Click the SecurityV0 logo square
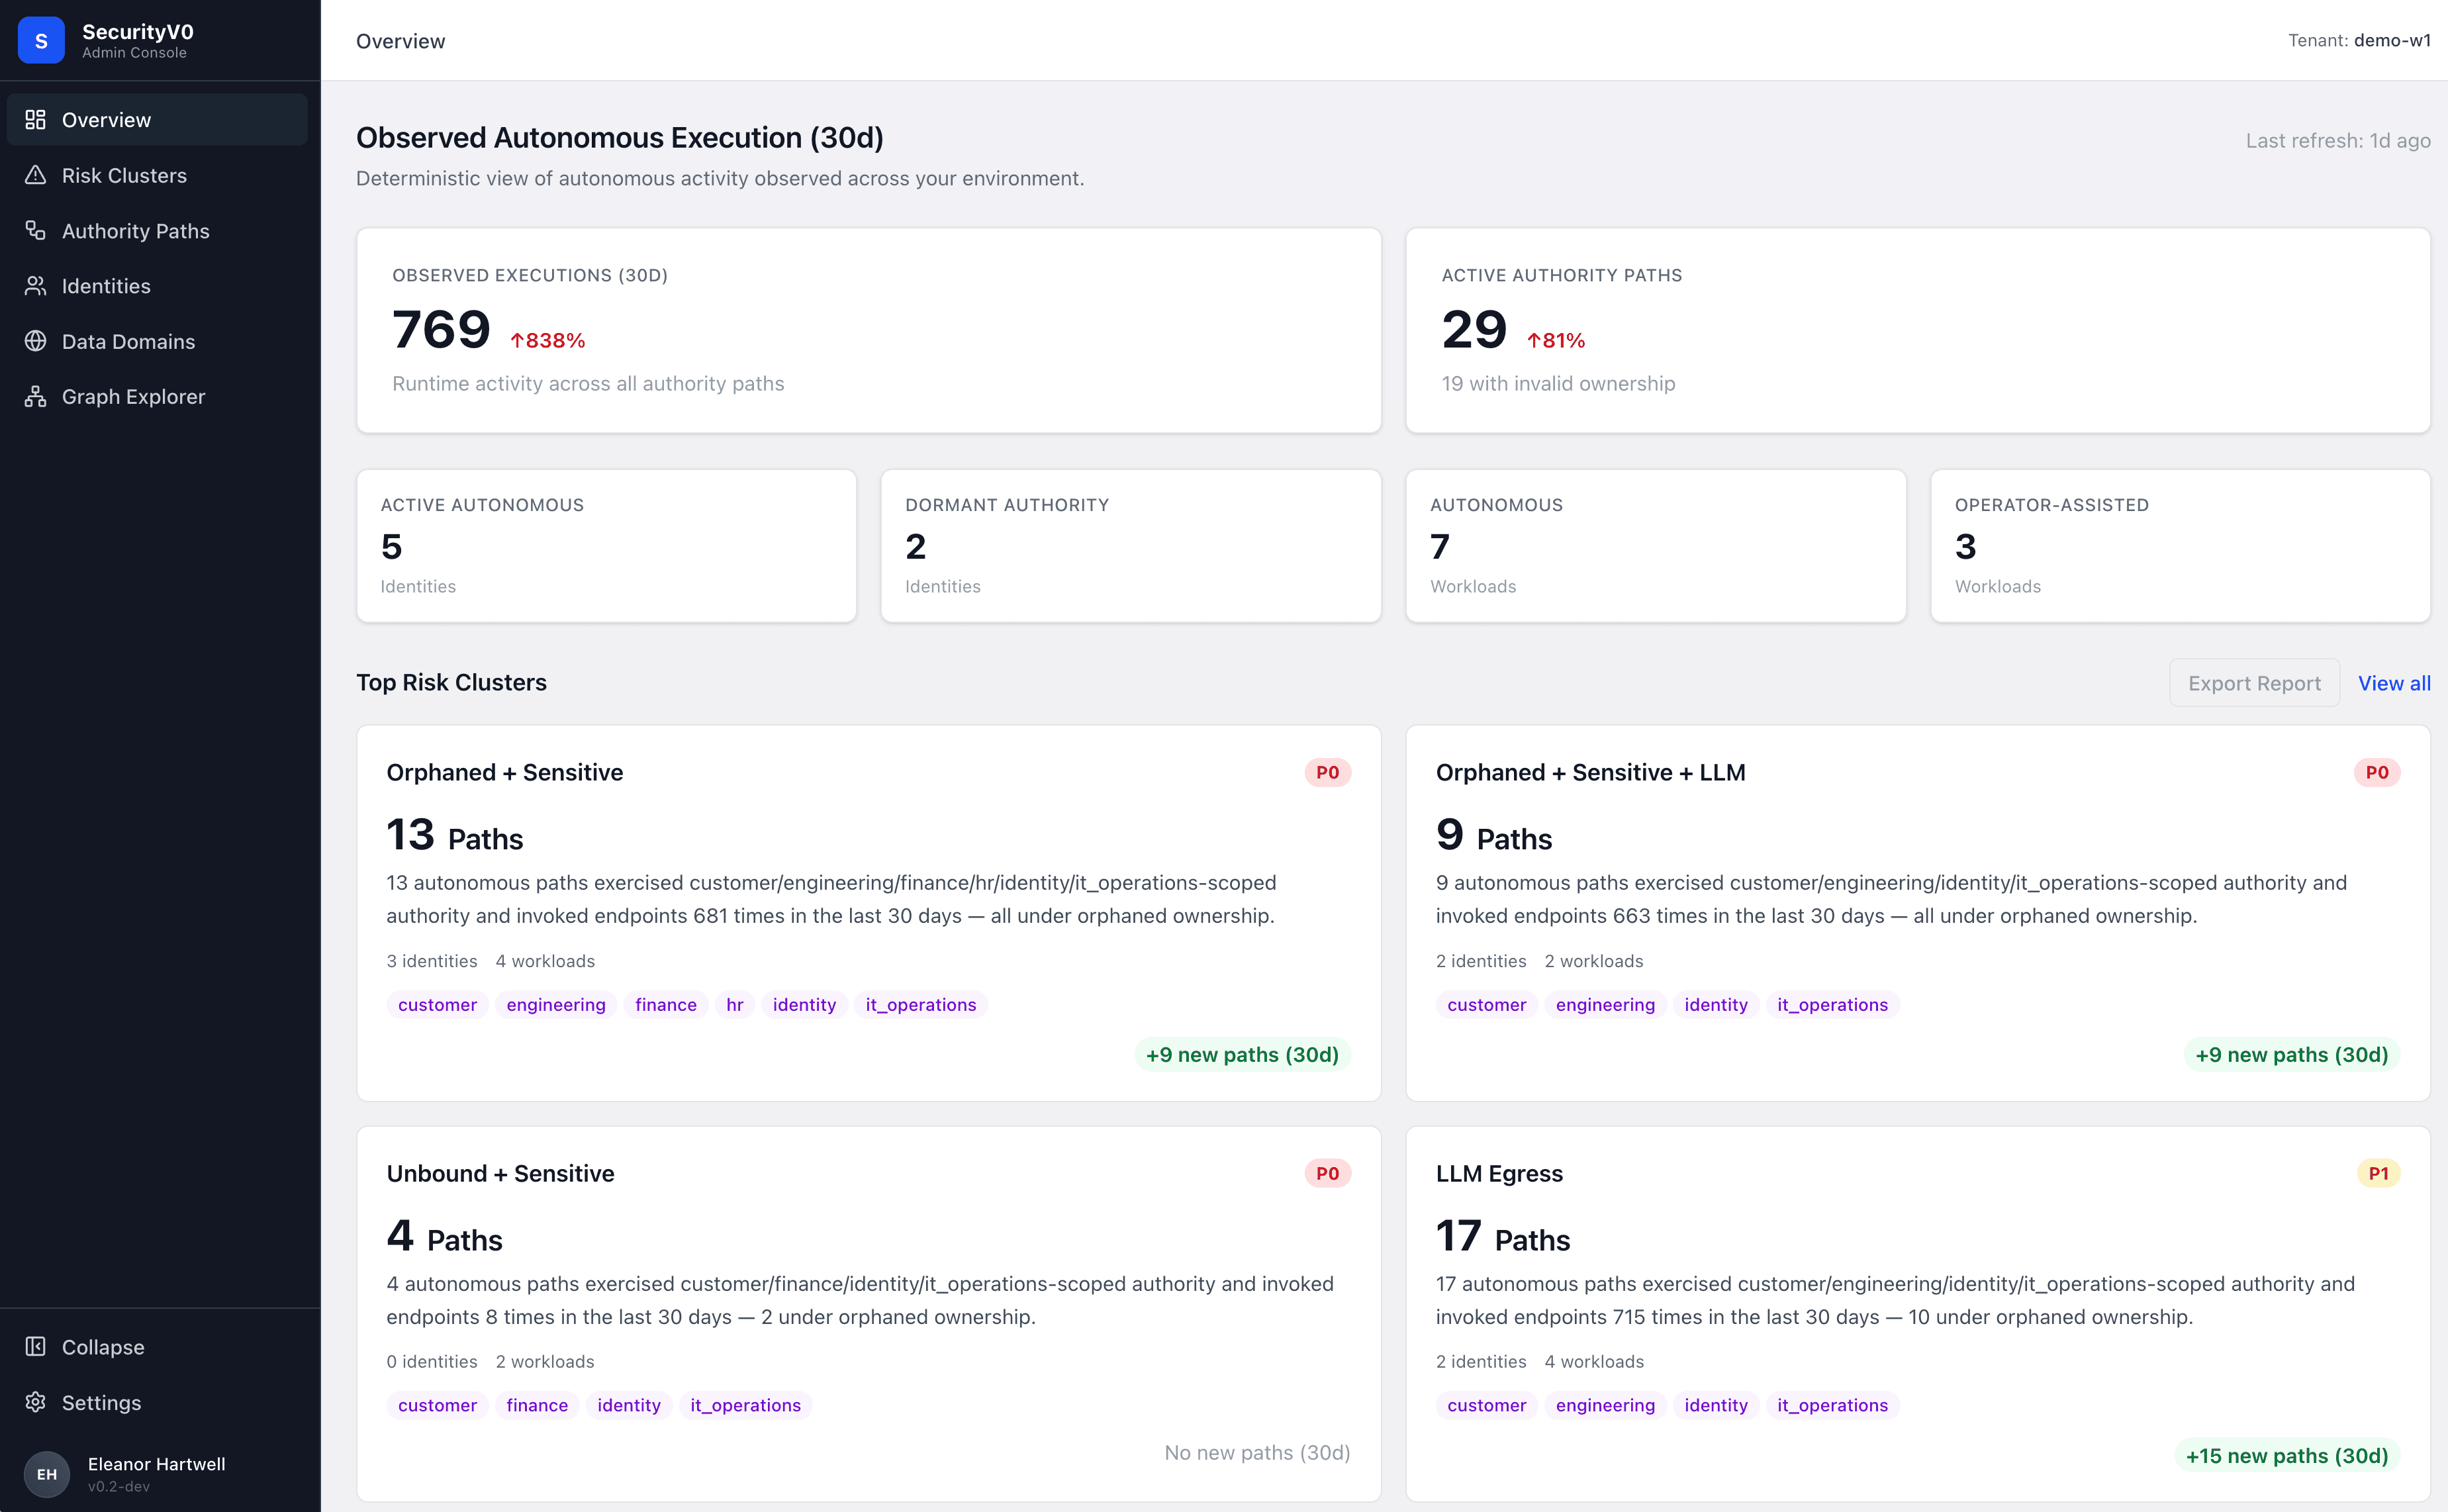 (41, 40)
